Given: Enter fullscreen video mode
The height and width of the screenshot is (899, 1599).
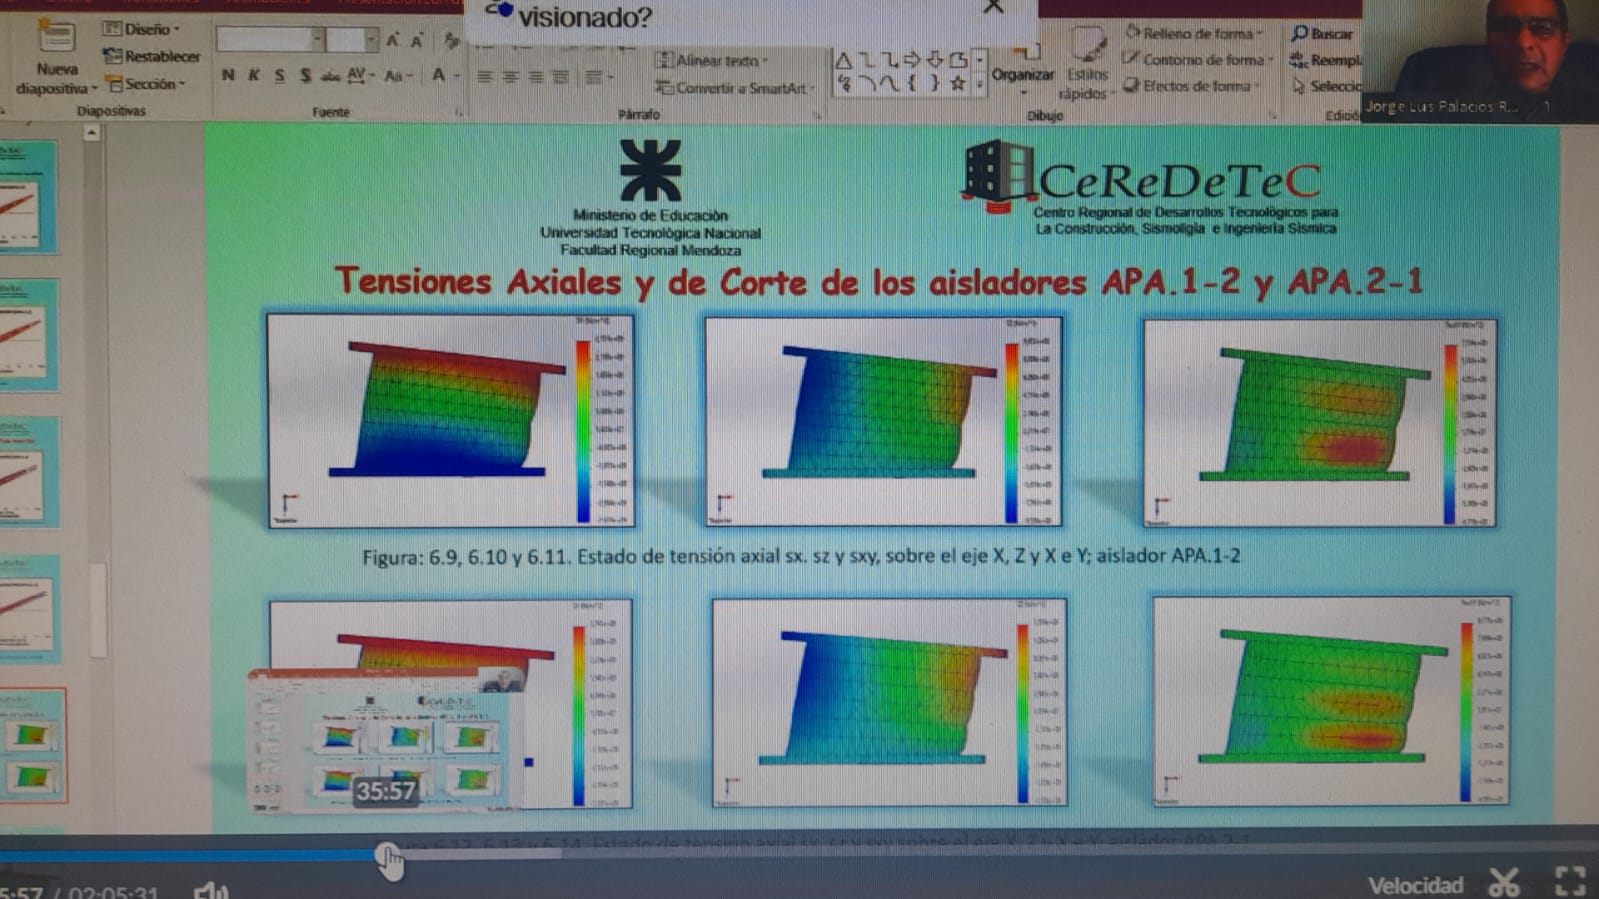Looking at the screenshot, I should click(x=1570, y=881).
